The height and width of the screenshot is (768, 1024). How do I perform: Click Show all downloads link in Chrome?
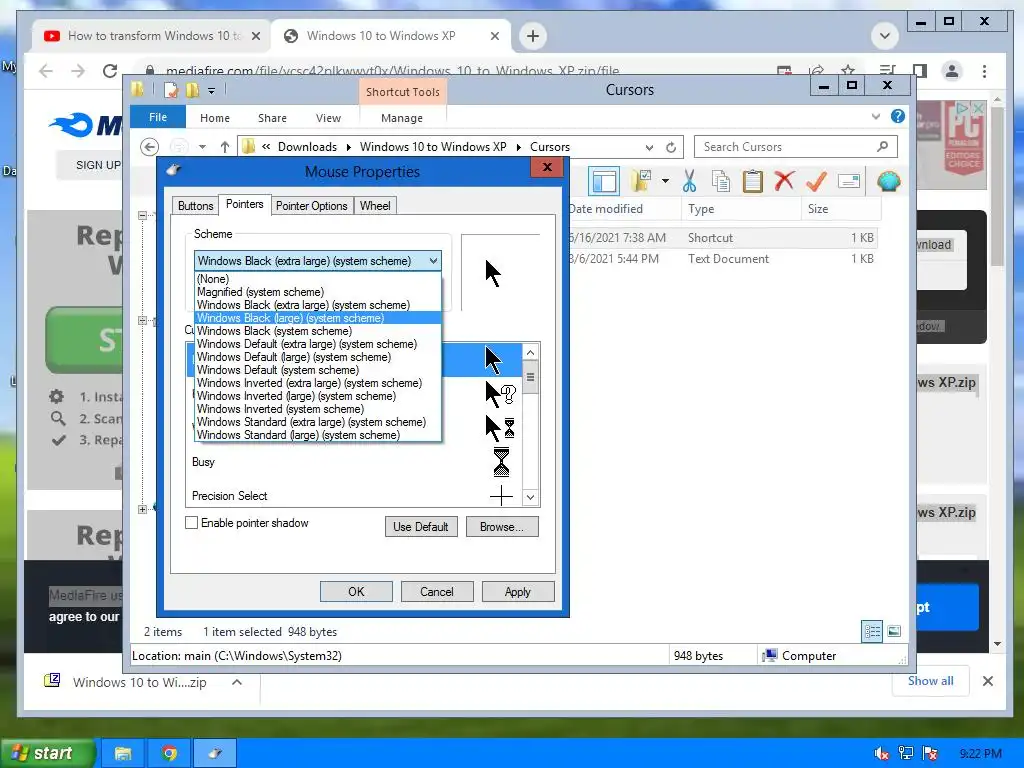pos(931,680)
